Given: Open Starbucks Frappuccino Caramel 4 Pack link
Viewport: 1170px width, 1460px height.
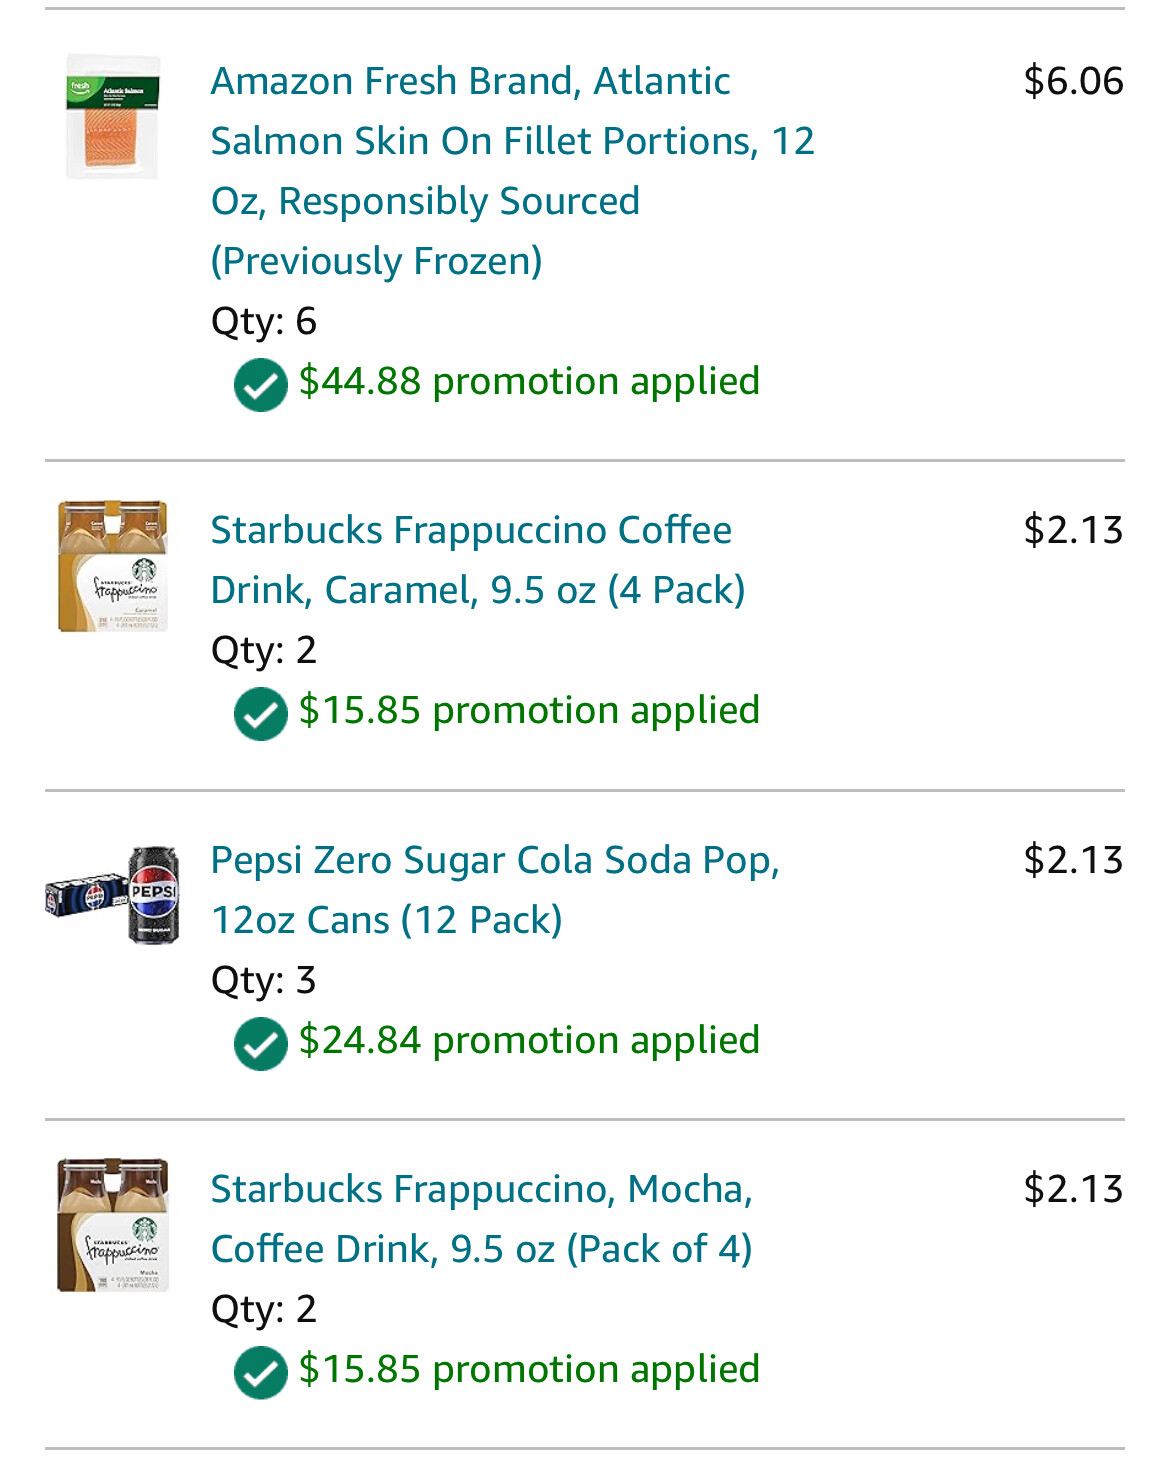Looking at the screenshot, I should [x=478, y=560].
